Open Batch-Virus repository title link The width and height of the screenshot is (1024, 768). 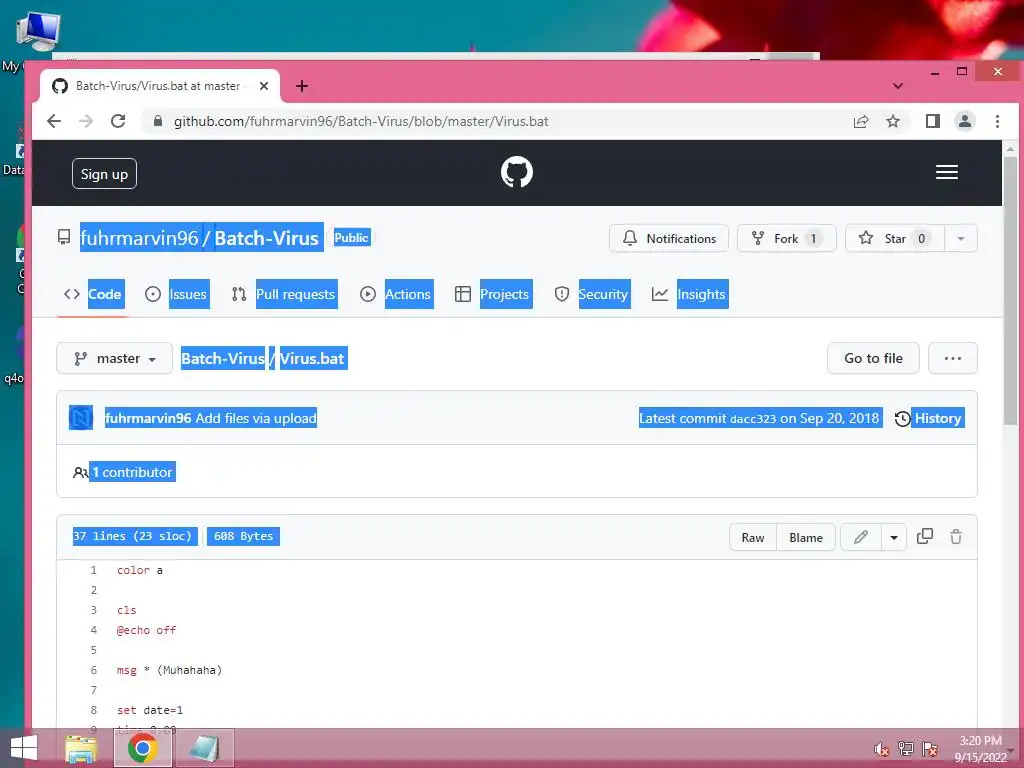266,238
